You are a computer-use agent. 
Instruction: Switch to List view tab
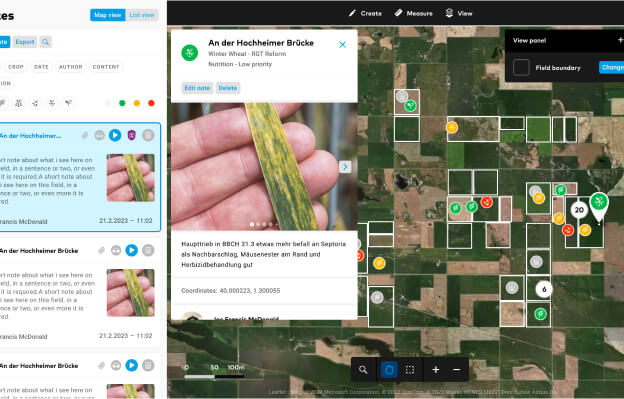pos(142,15)
